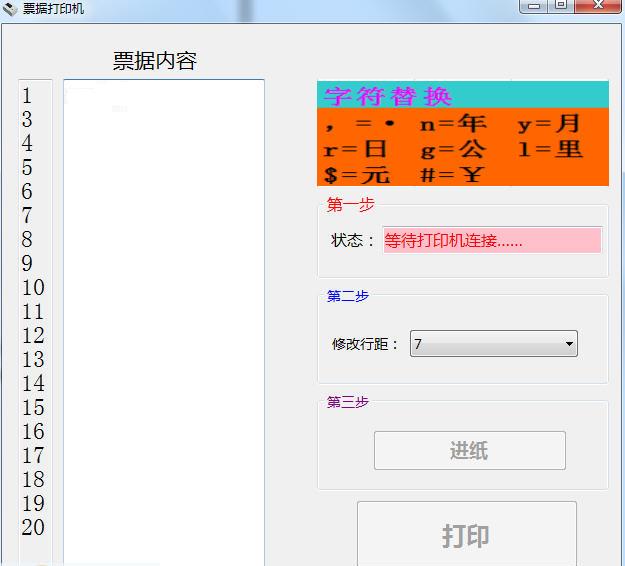Click the 票据内容 heading
The image size is (625, 566).
pos(155,61)
